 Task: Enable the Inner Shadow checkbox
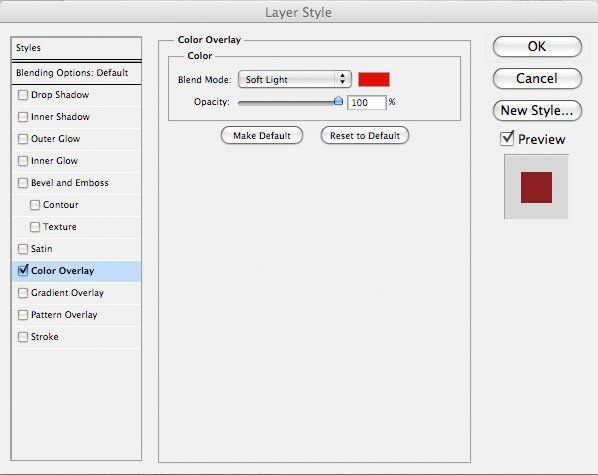(23, 117)
